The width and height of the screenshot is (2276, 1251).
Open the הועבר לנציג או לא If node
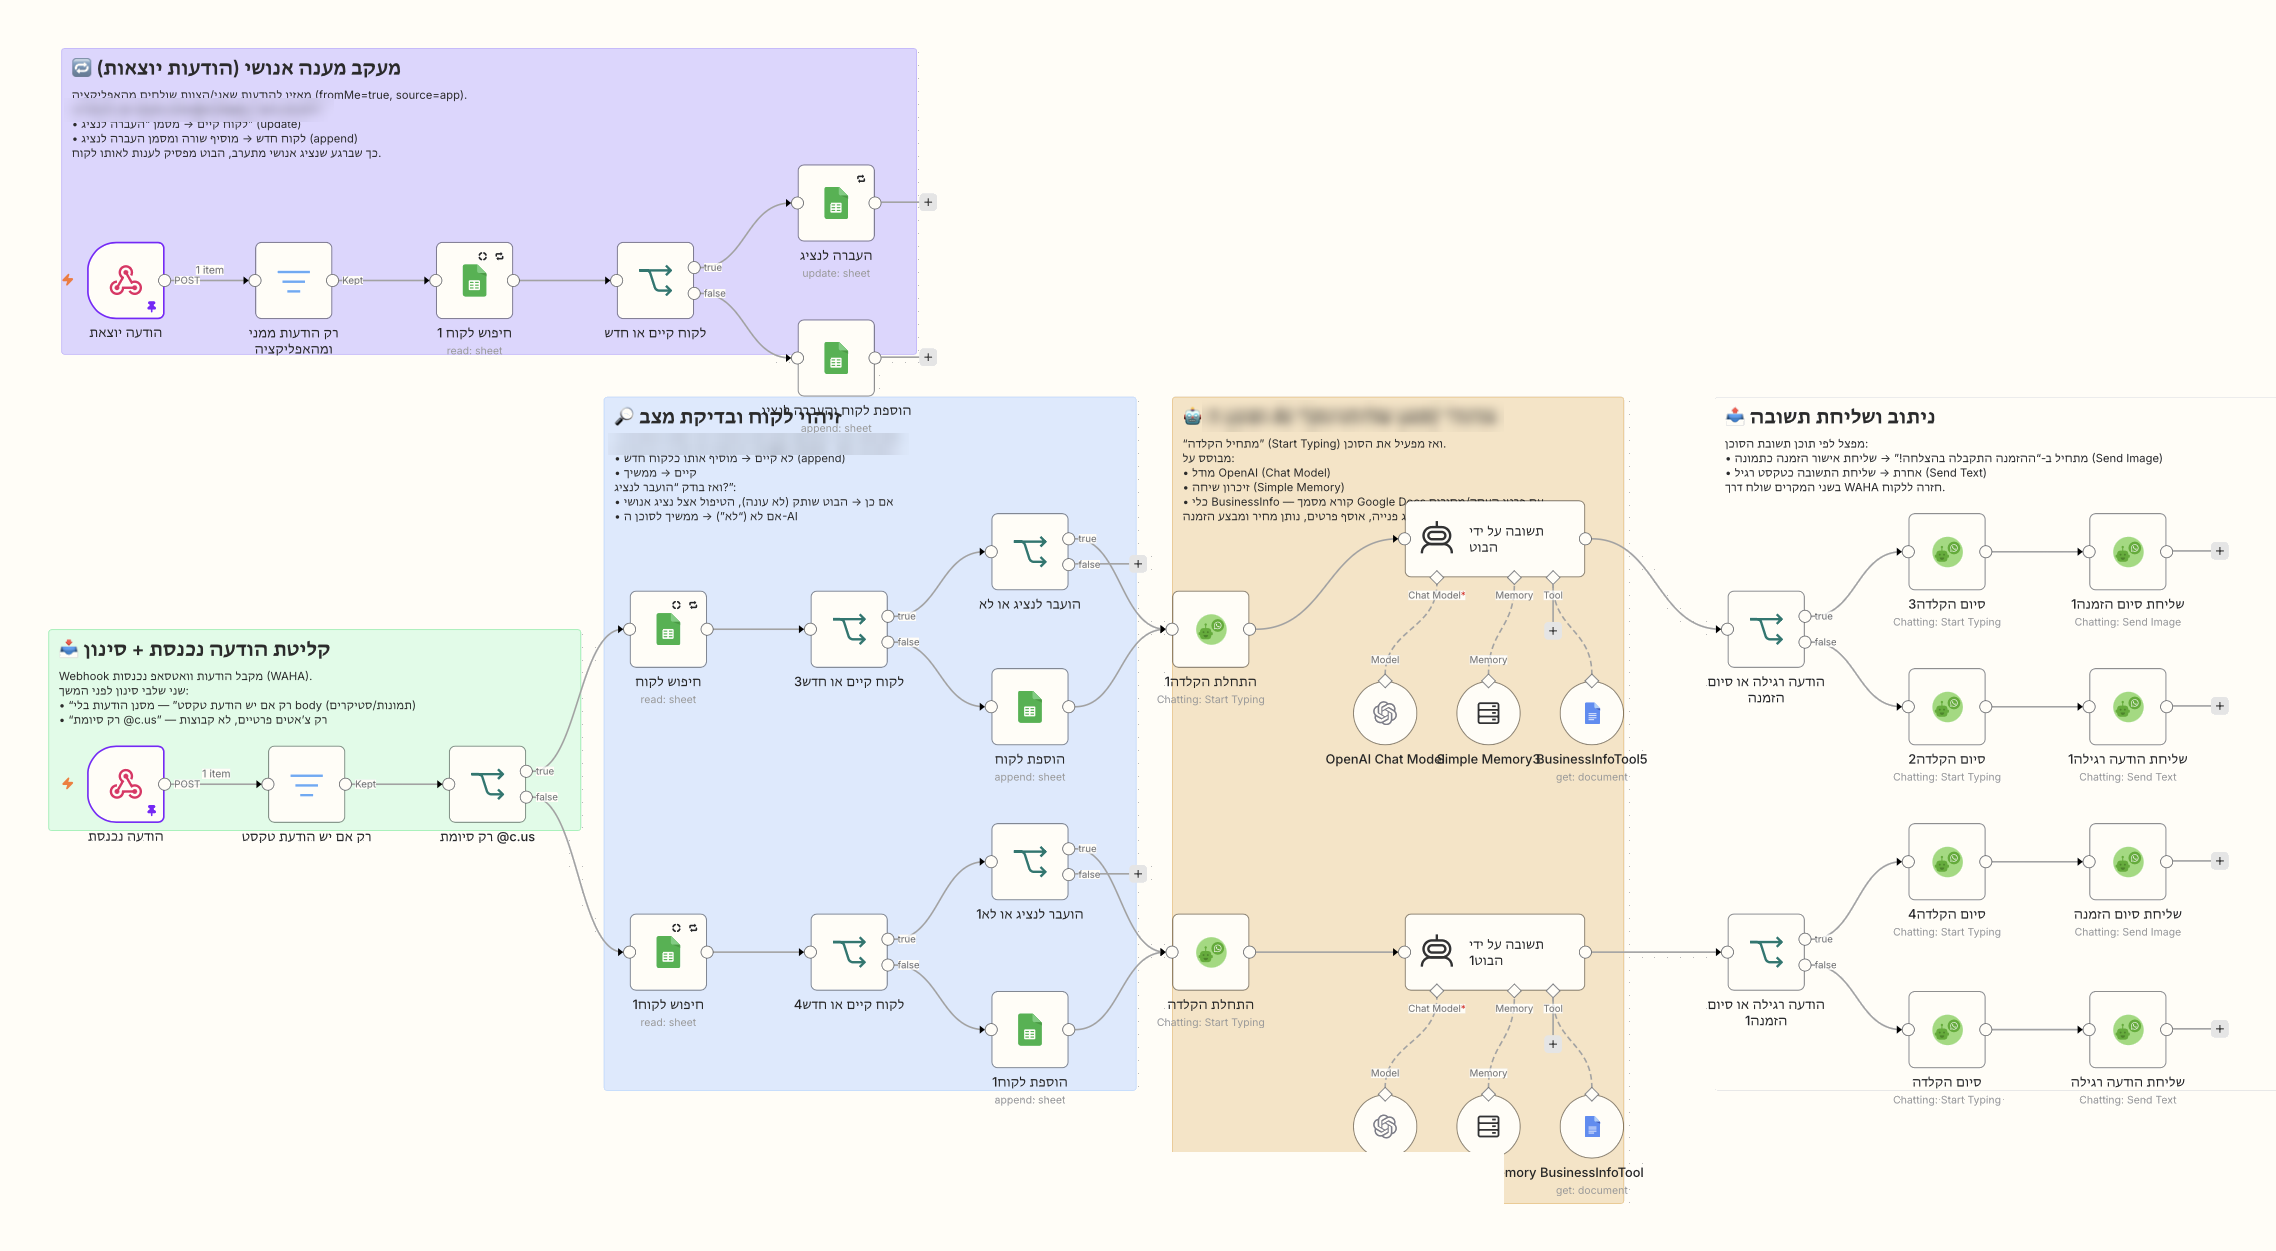tap(1030, 552)
